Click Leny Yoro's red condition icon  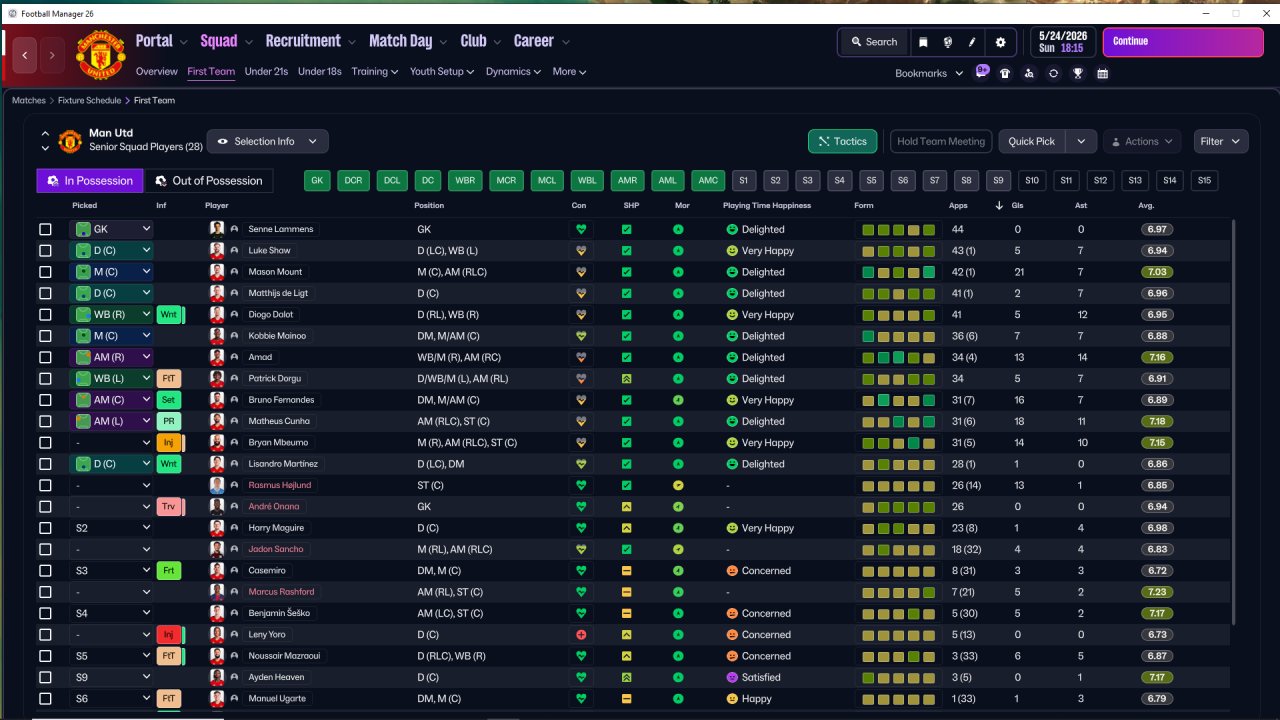pos(581,635)
